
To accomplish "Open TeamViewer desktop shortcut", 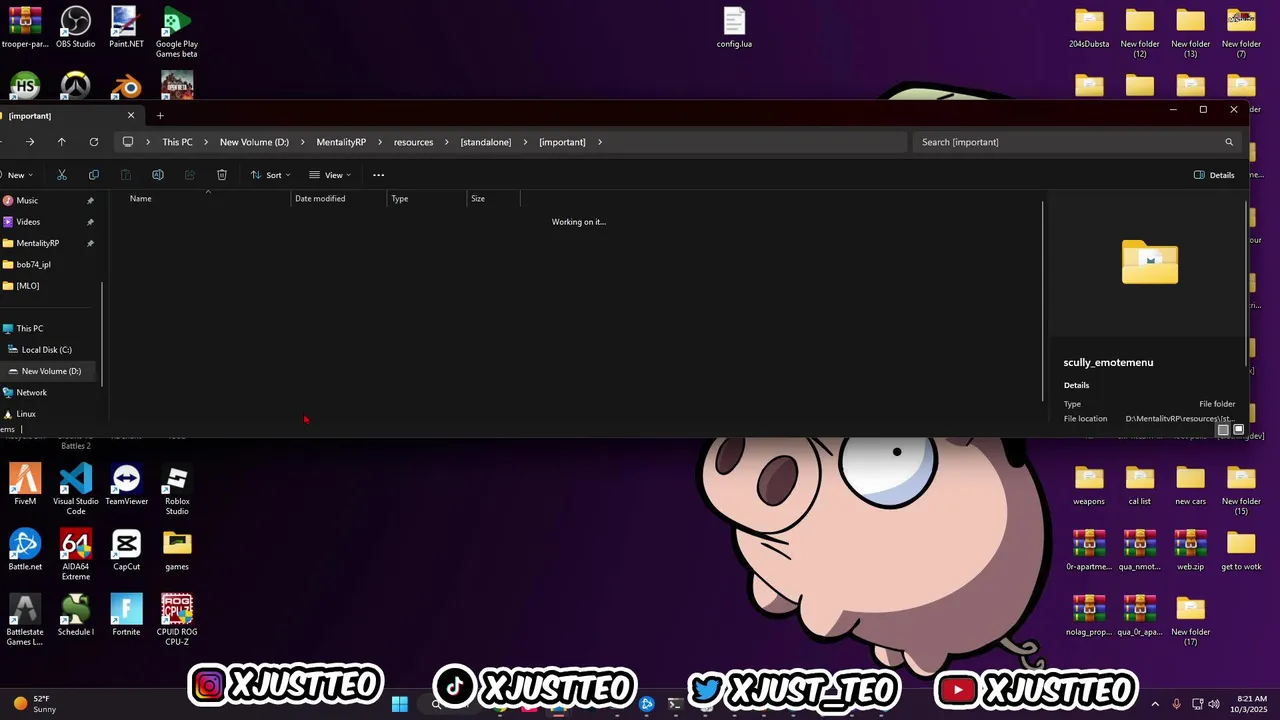I will coord(126,485).
